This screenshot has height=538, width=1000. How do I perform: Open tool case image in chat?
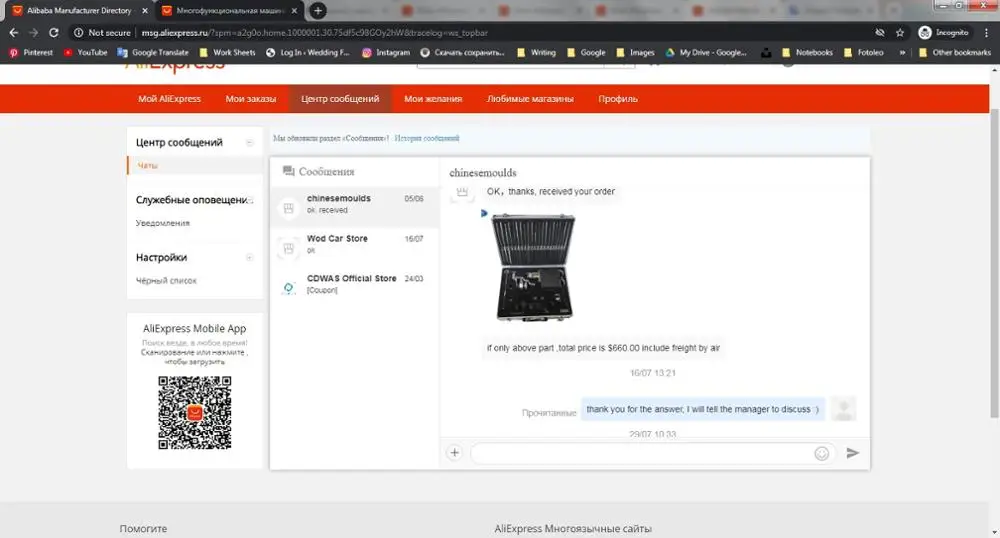(534, 267)
